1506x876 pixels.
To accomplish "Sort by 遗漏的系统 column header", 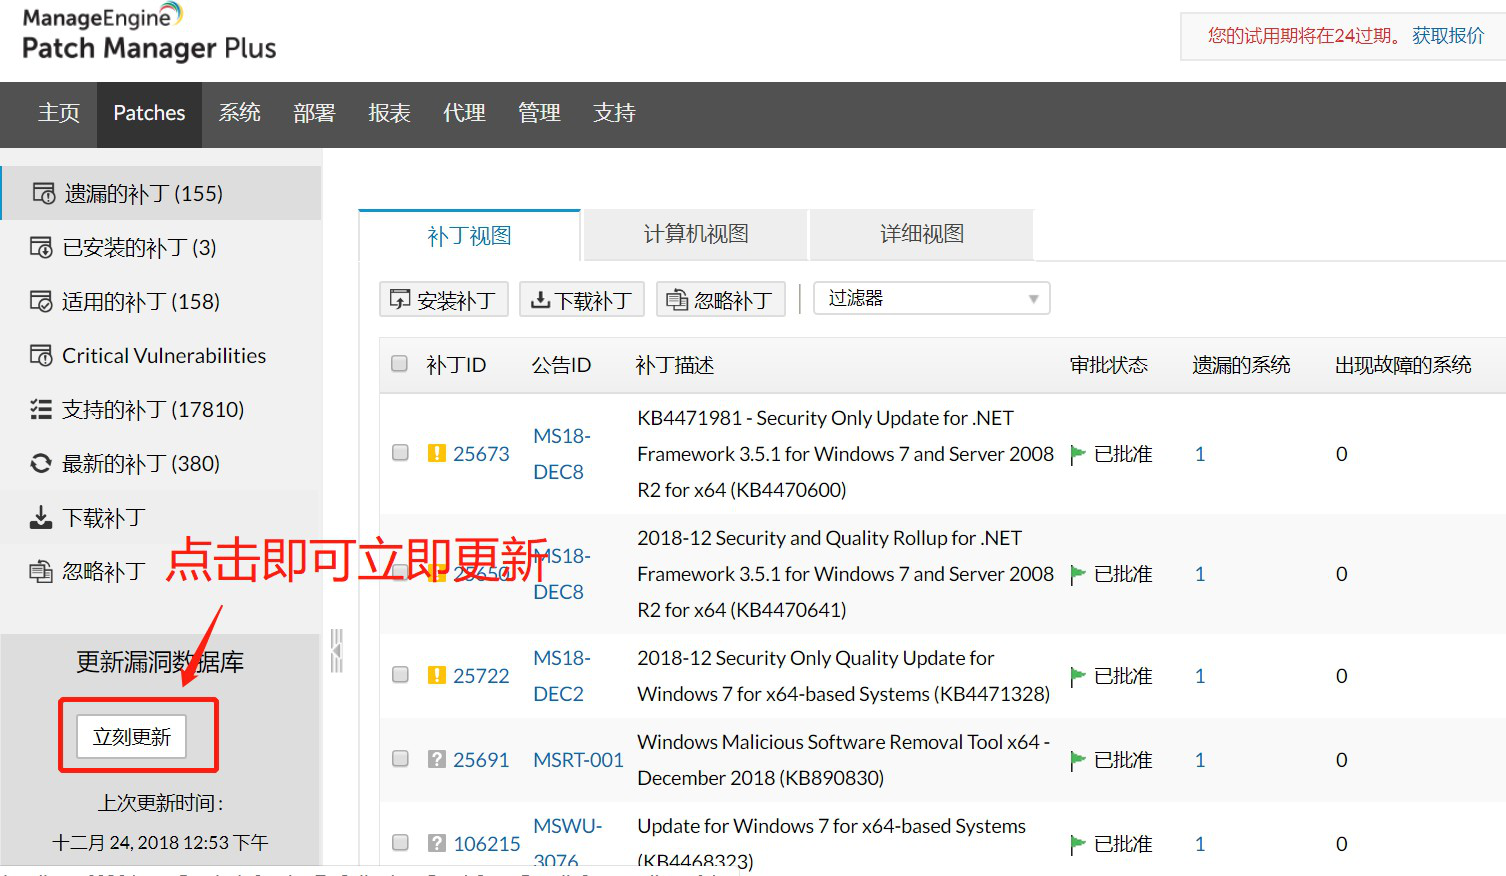I will (x=1241, y=365).
